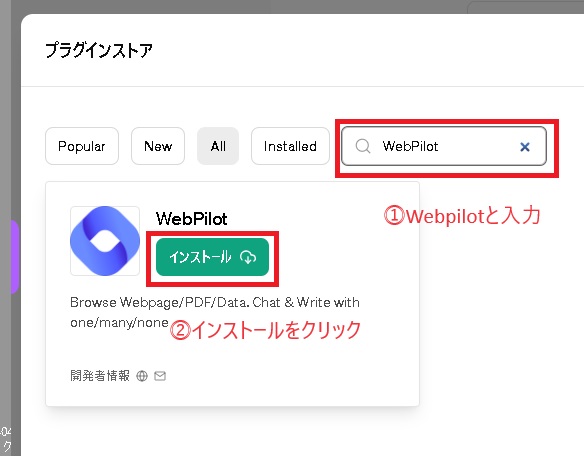Click the search magnifier icon
This screenshot has height=456, width=584.
(363, 146)
